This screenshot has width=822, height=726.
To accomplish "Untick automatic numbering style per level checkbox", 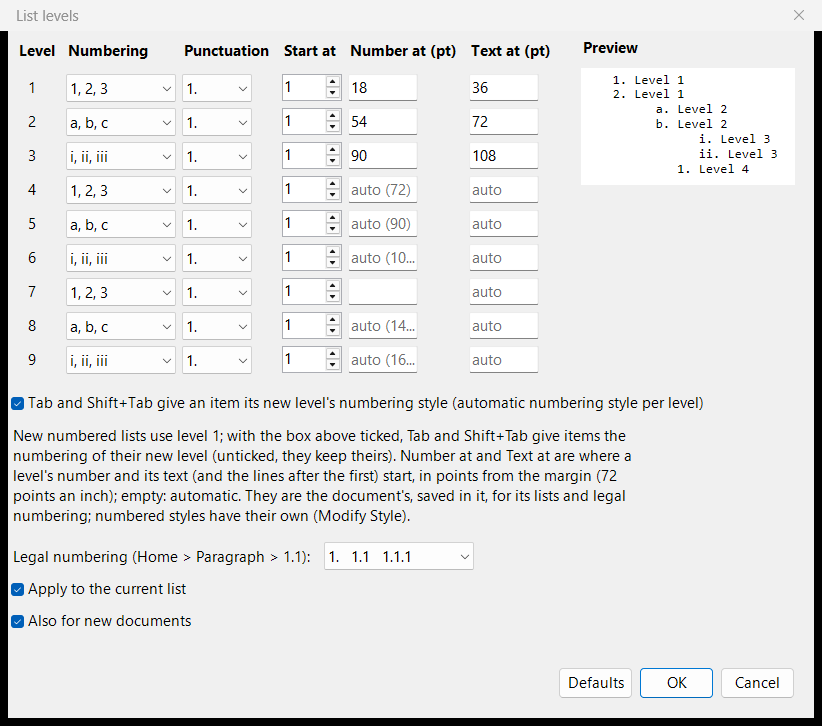I will 17,404.
